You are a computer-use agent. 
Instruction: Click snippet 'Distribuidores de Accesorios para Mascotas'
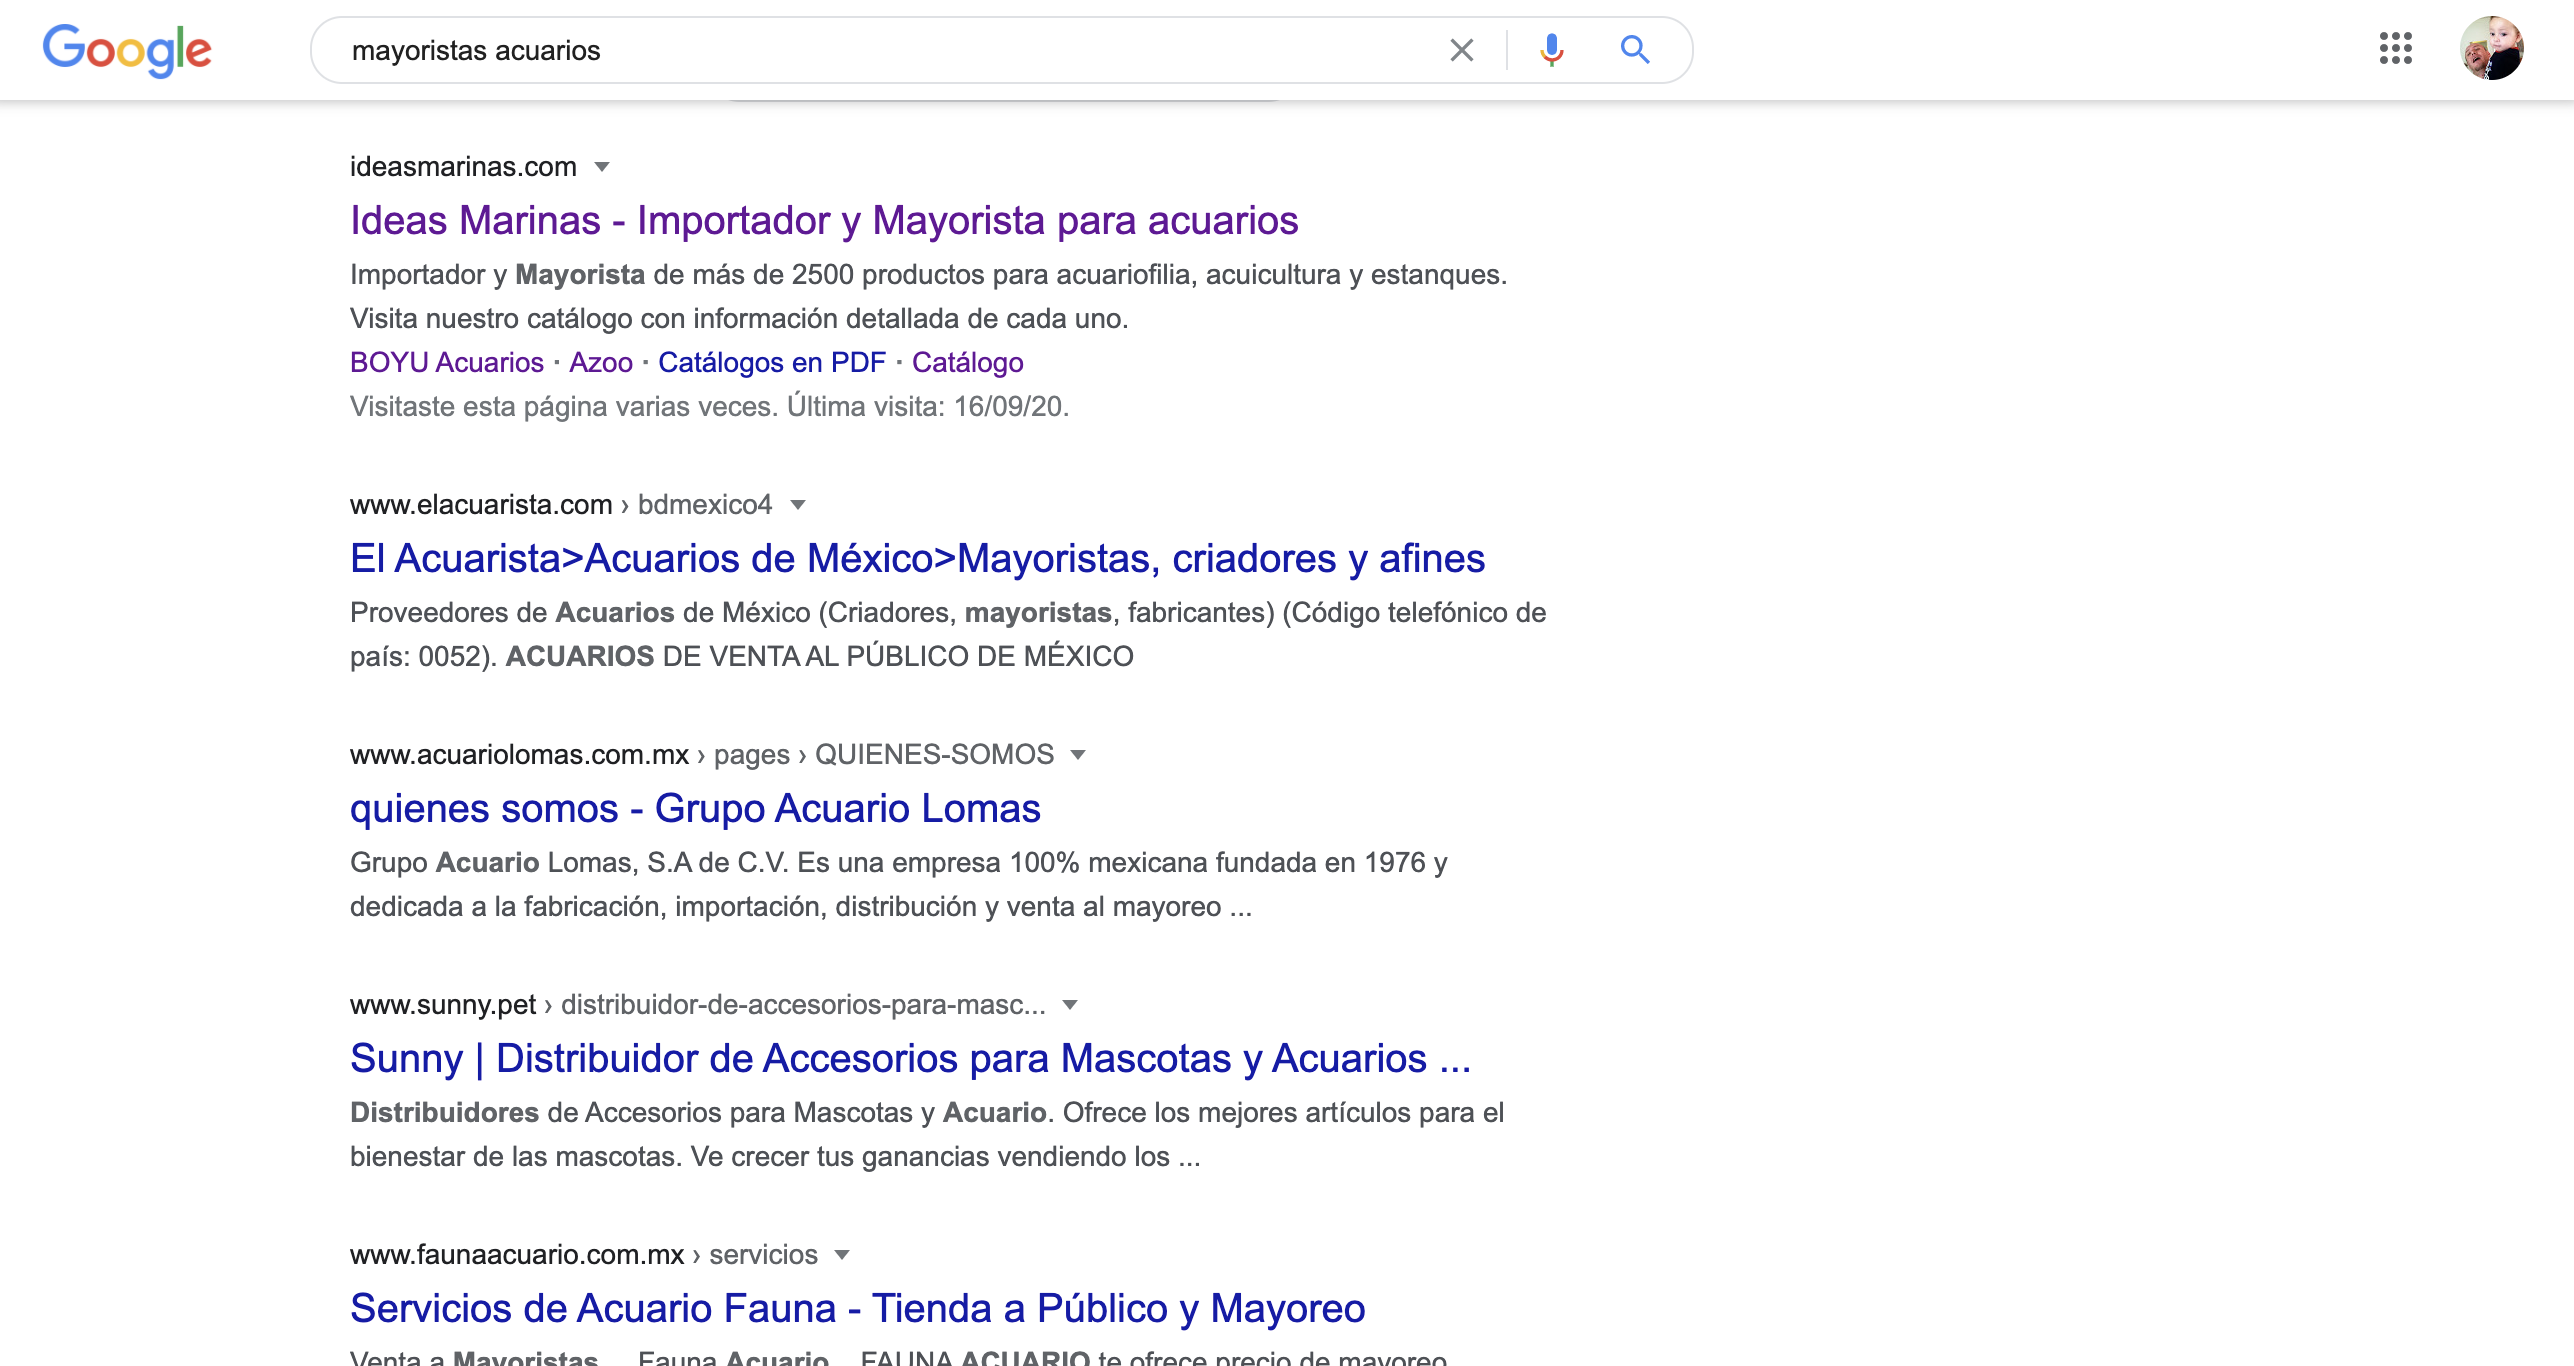pos(926,1134)
